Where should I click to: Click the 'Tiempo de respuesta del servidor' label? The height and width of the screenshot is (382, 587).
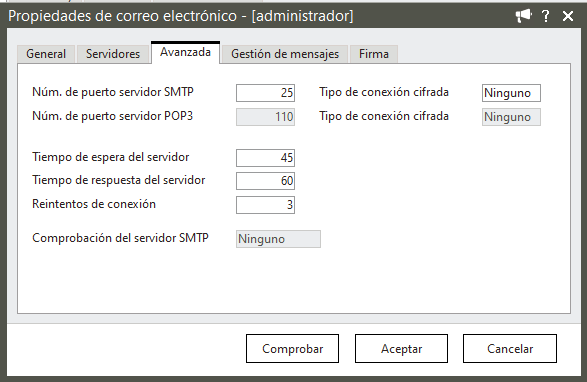[x=119, y=180]
